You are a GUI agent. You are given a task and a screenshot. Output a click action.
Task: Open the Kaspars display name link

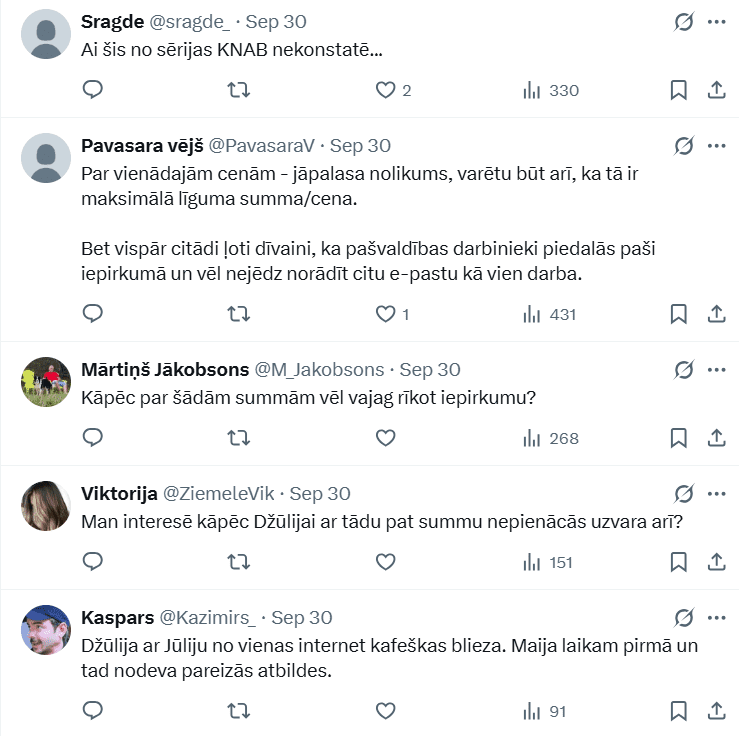pyautogui.click(x=116, y=618)
